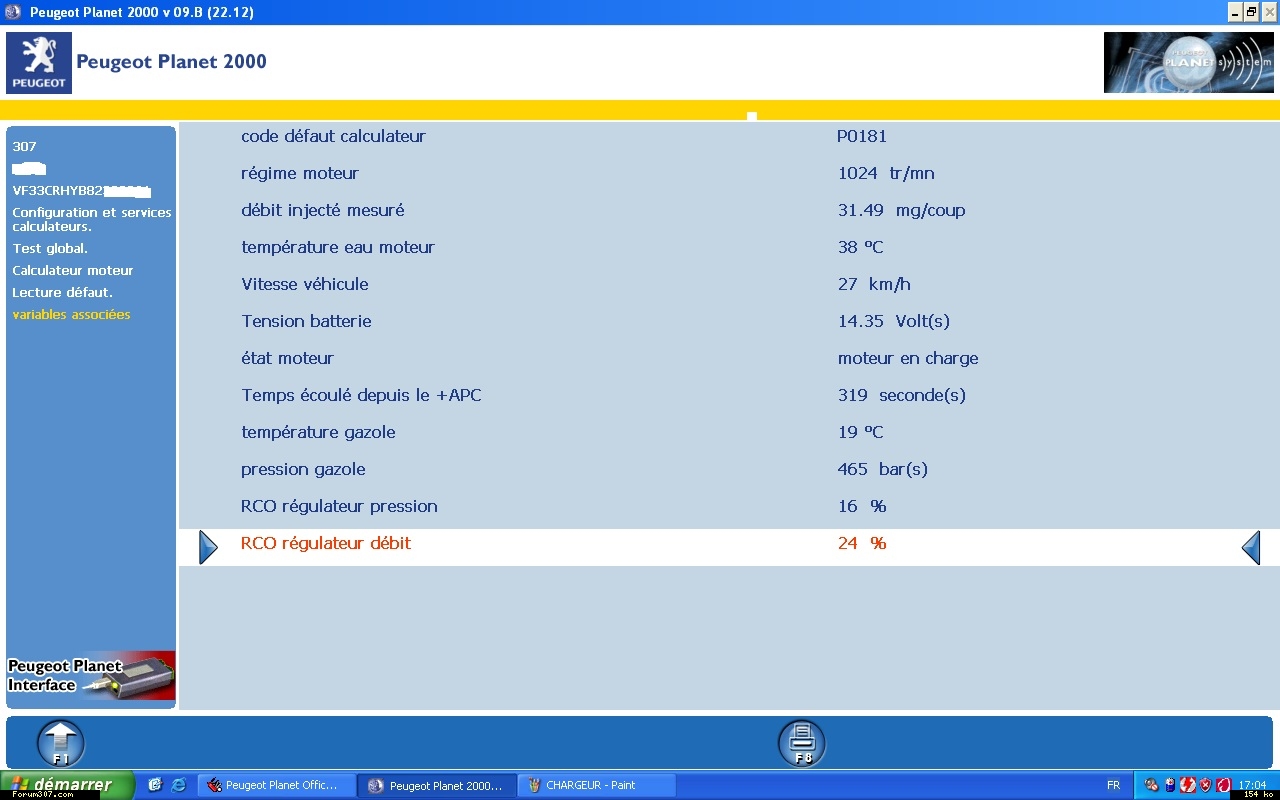Select 'Configuration et services calculateurs.' in sidebar

pyautogui.click(x=92, y=219)
